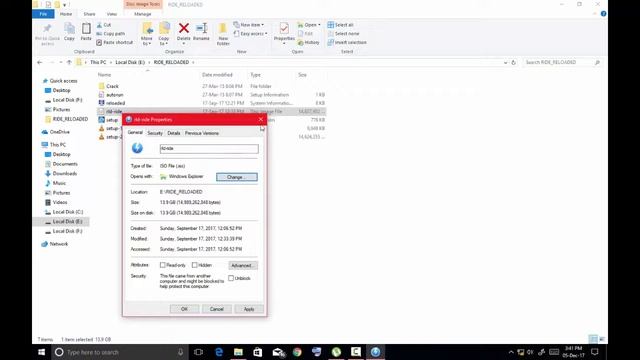Click Invert selection in the ribbon

point(347,42)
